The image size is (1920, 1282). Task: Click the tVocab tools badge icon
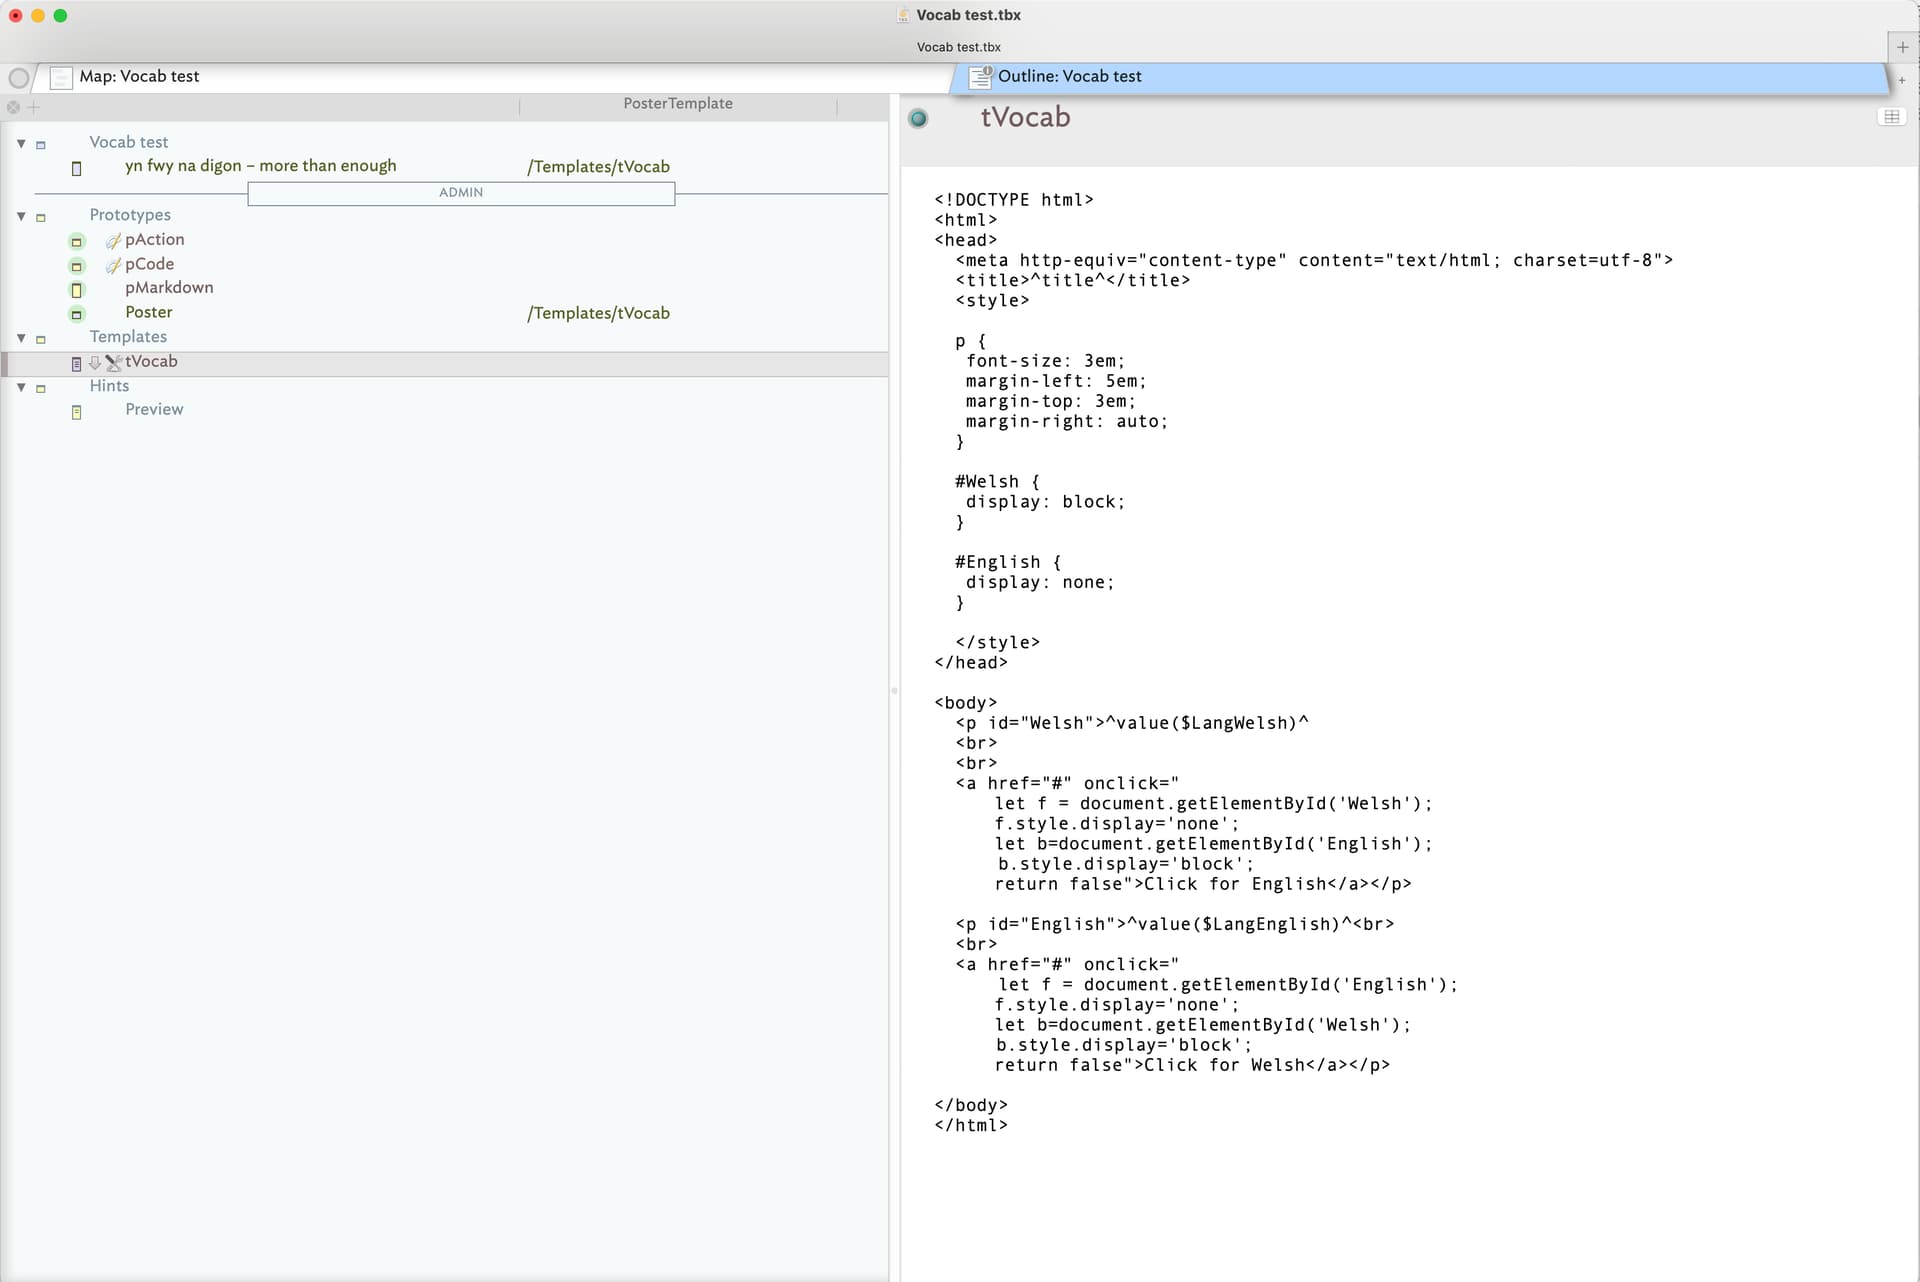pos(113,363)
